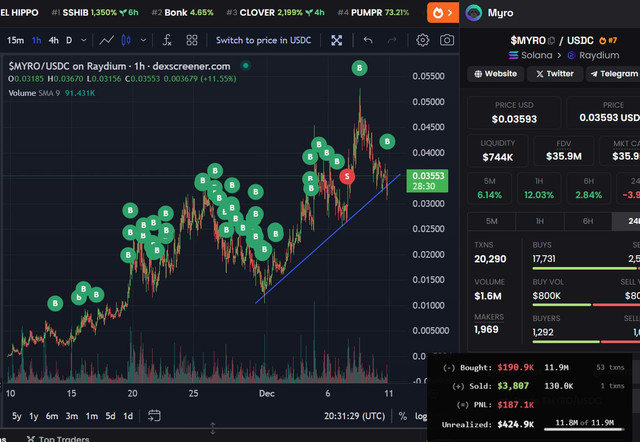Select the 6H stats tab
Viewport: 640px width, 442px height.
(588, 221)
